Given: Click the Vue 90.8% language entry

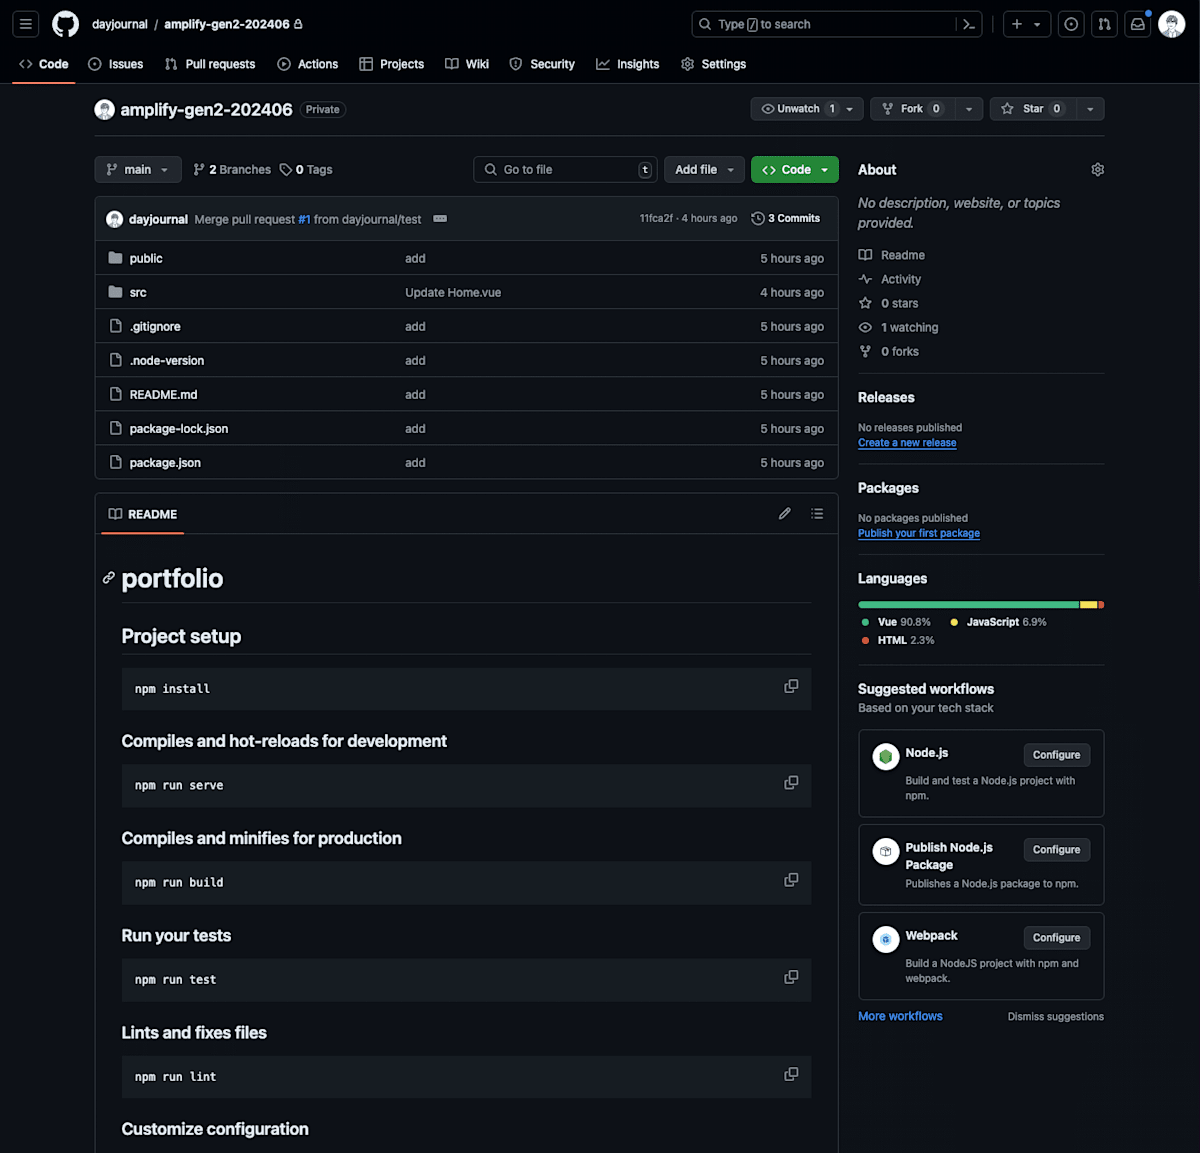Looking at the screenshot, I should click(x=896, y=622).
